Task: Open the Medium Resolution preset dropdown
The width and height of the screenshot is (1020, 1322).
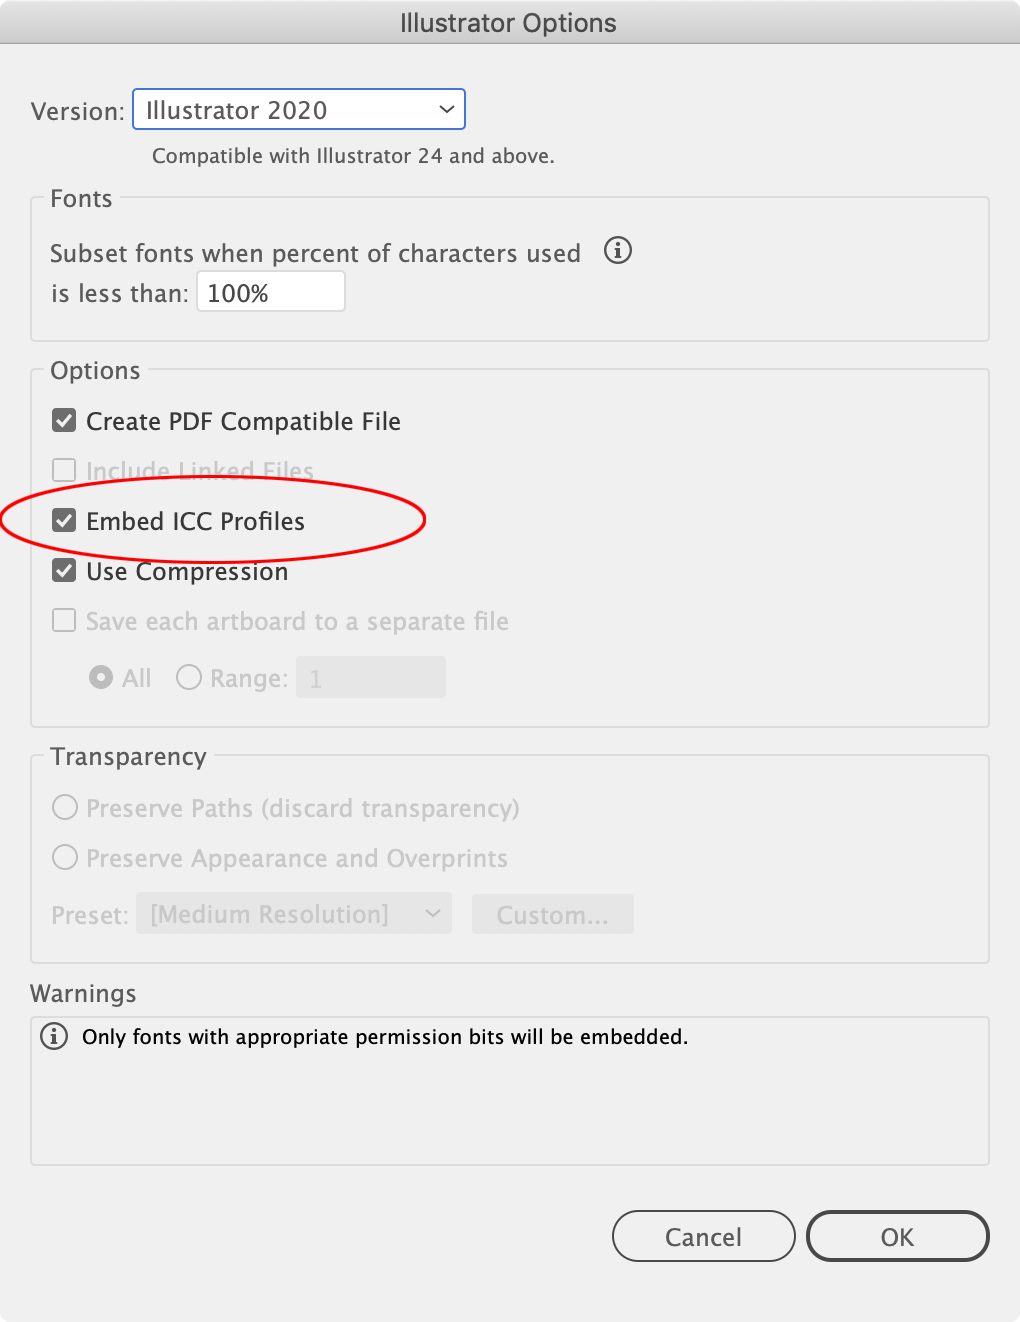Action: click(293, 913)
